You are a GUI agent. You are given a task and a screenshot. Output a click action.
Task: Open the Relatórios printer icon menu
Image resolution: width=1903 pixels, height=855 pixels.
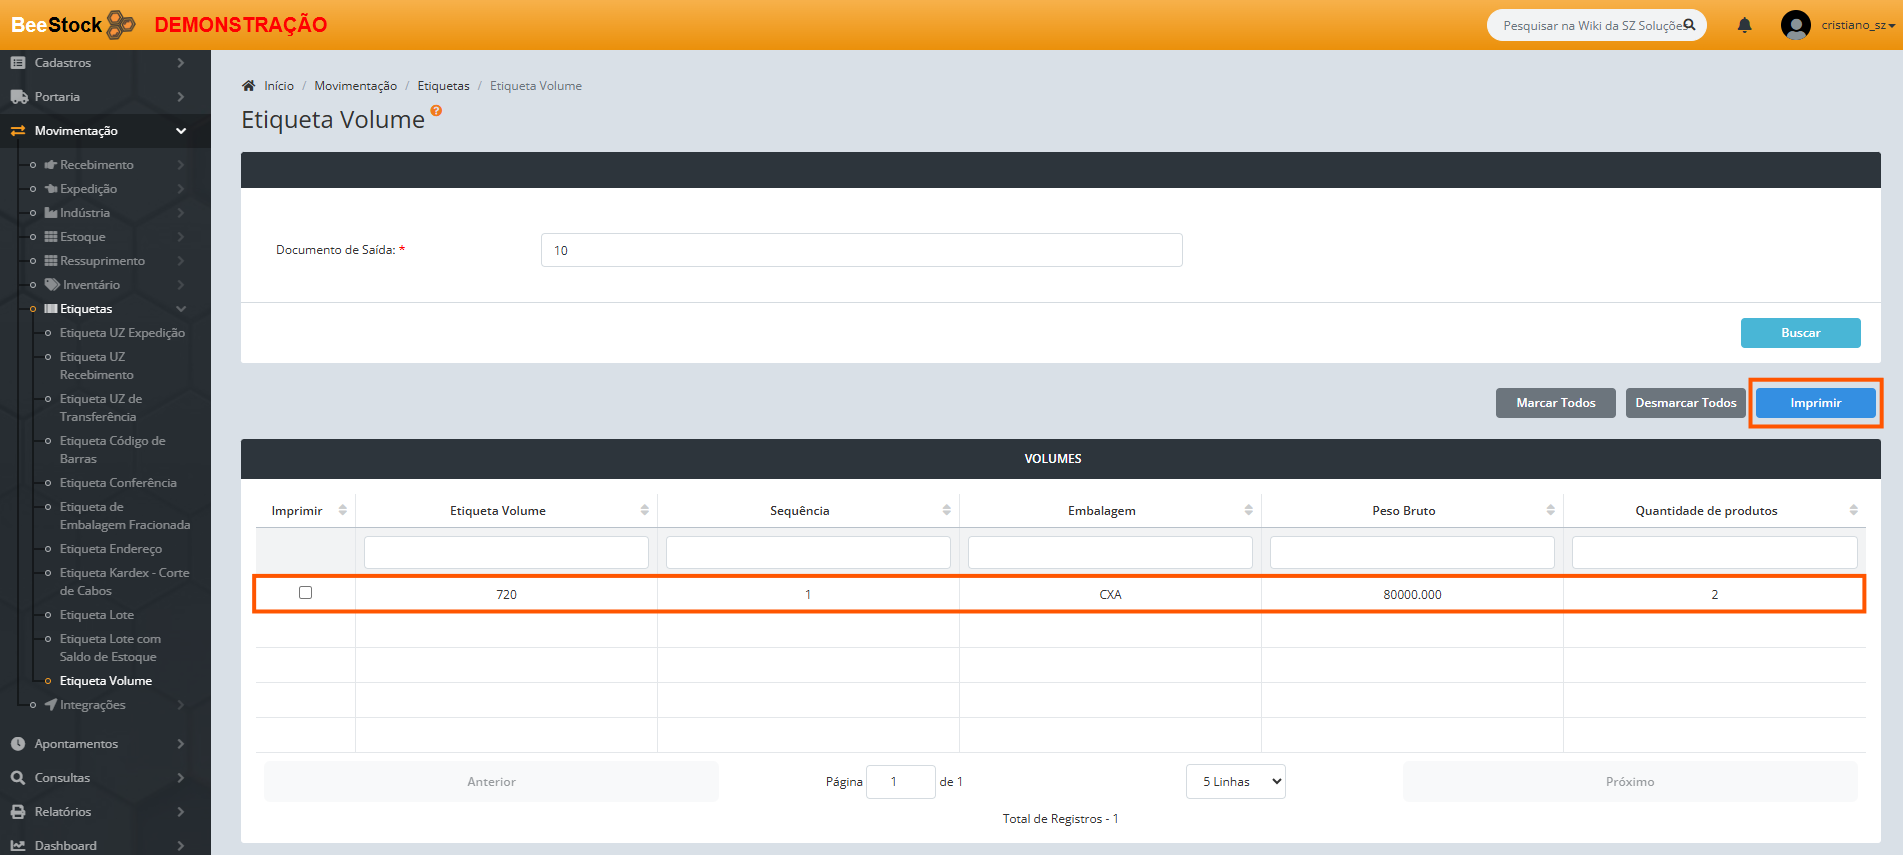coord(18,812)
